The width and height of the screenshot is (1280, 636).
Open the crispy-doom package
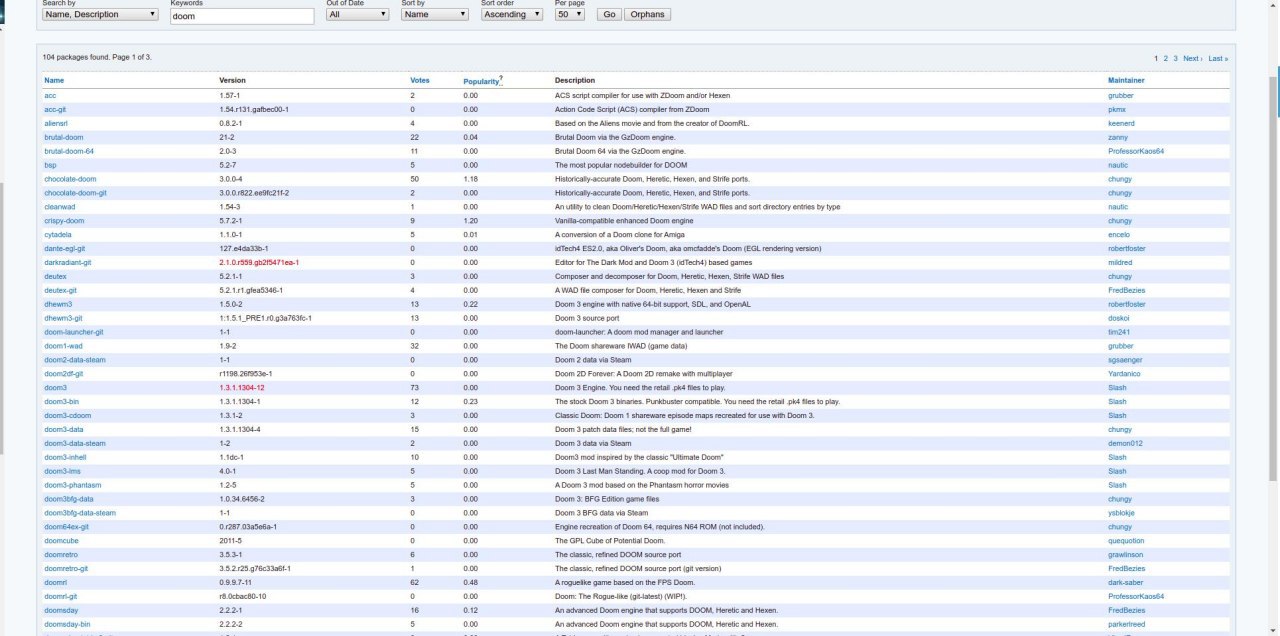click(x=64, y=221)
